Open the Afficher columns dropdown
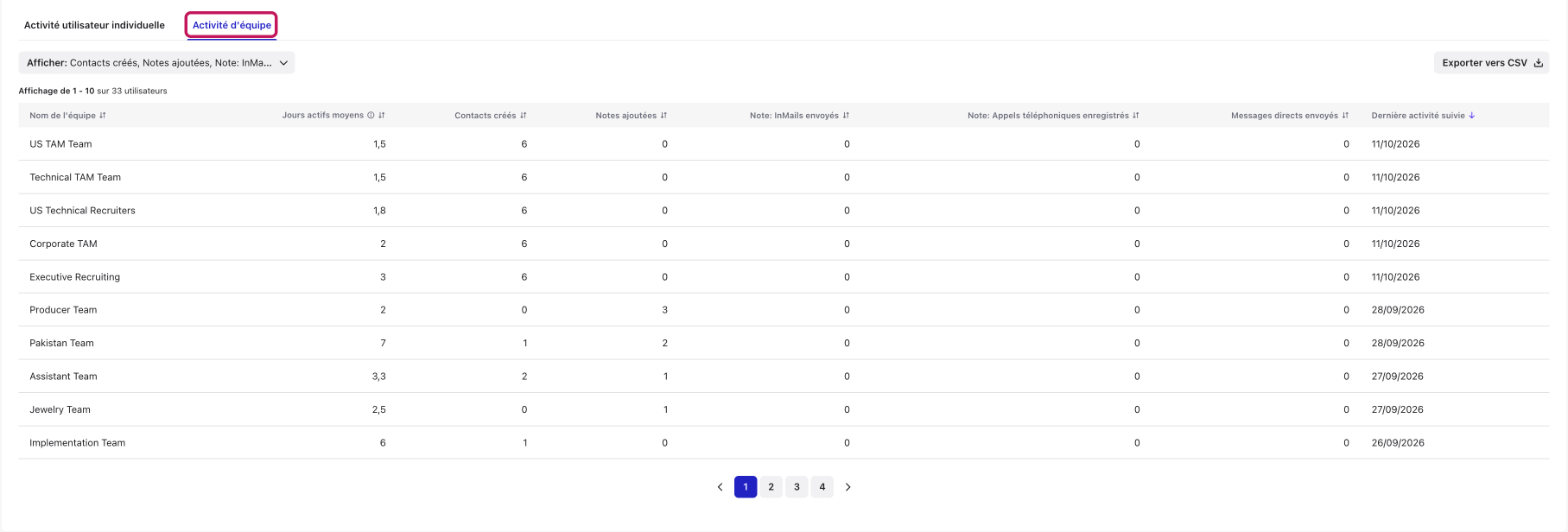 click(x=157, y=63)
